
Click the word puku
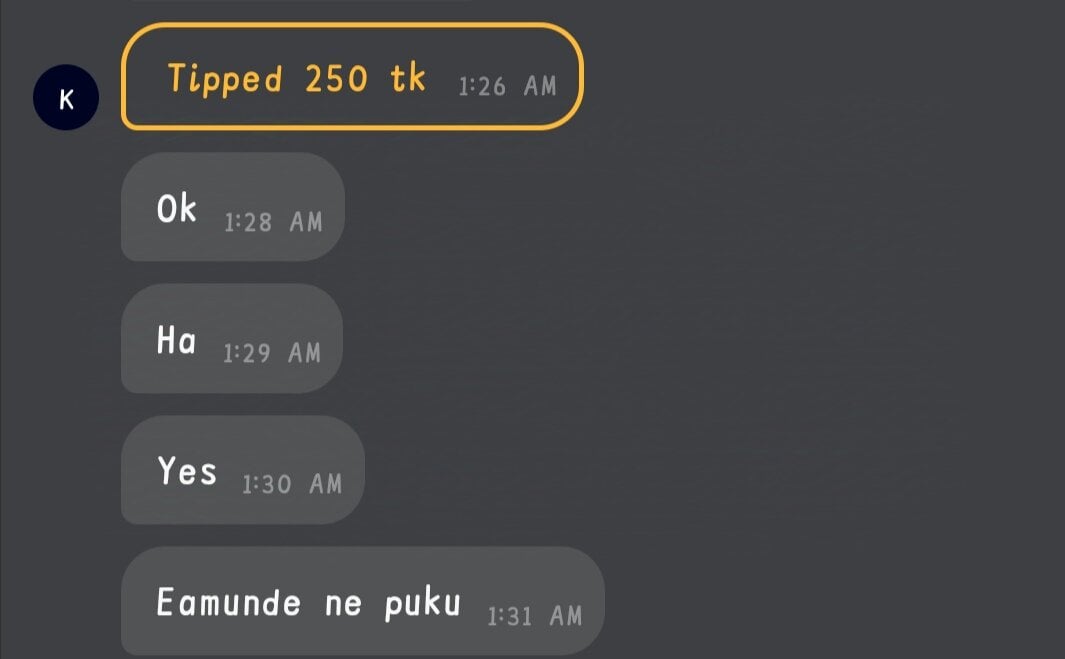tap(422, 603)
